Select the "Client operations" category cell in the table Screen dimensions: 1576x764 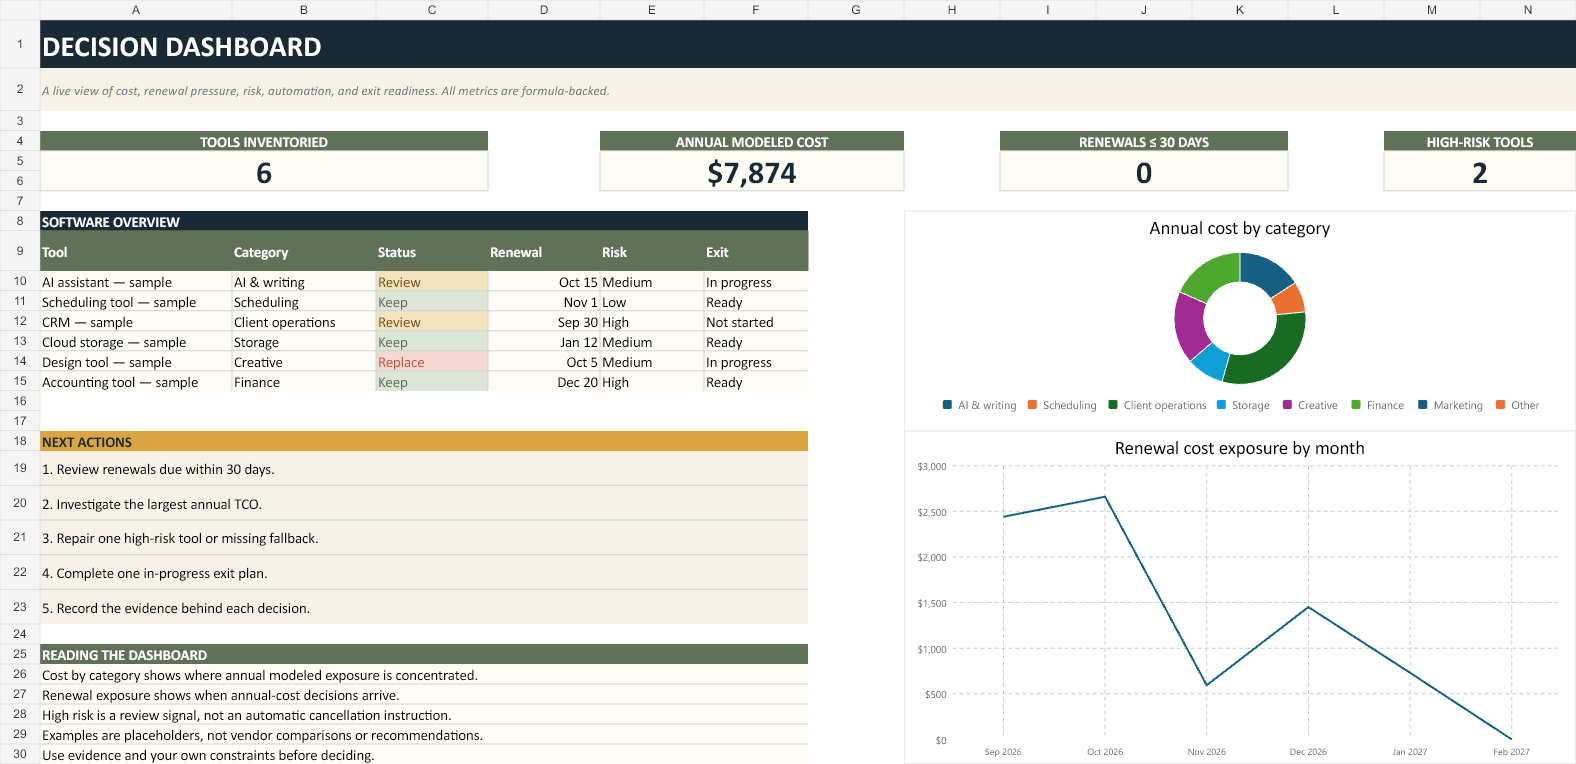(x=304, y=322)
